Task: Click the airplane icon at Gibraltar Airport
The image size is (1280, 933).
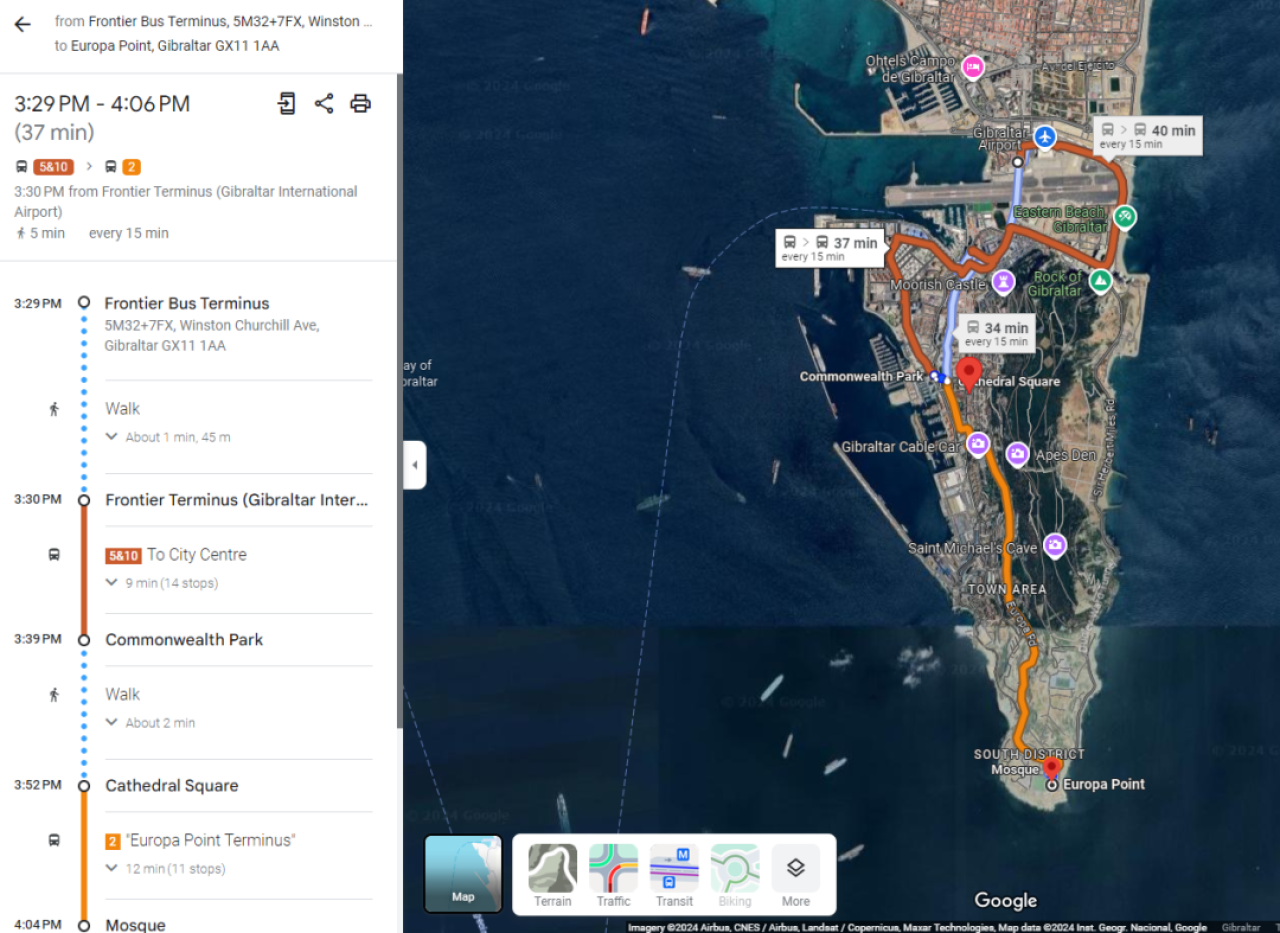Action: (x=1044, y=138)
